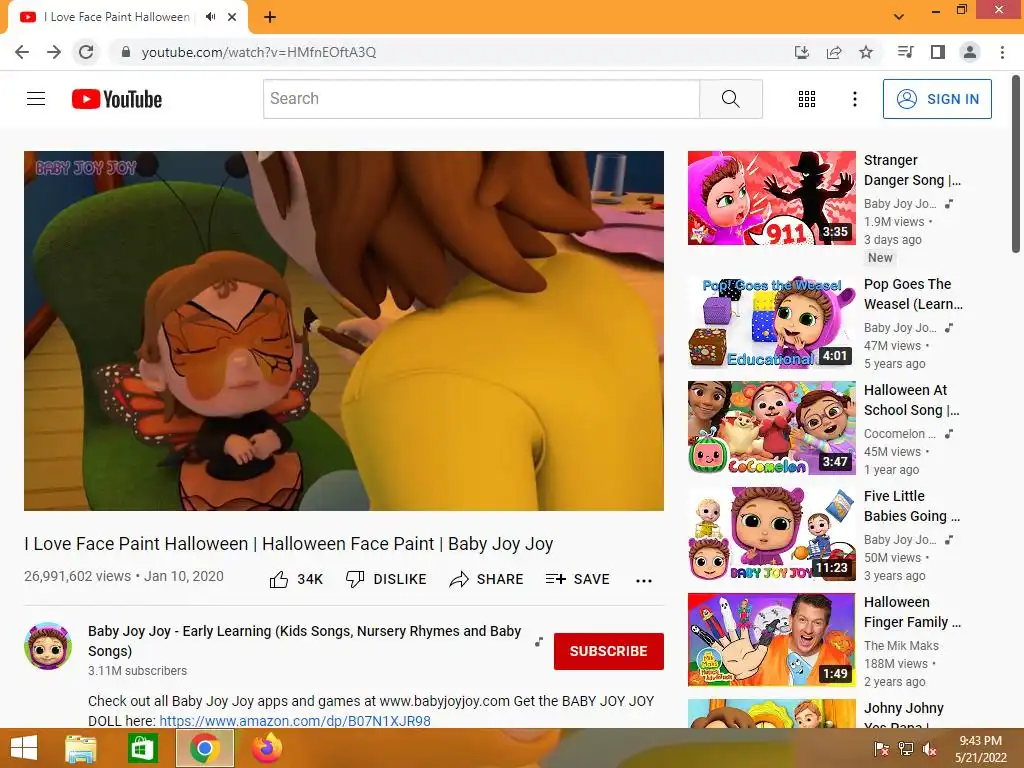This screenshot has height=768, width=1024.
Task: Open Baby Joy Joy channel name link
Action: [304, 641]
